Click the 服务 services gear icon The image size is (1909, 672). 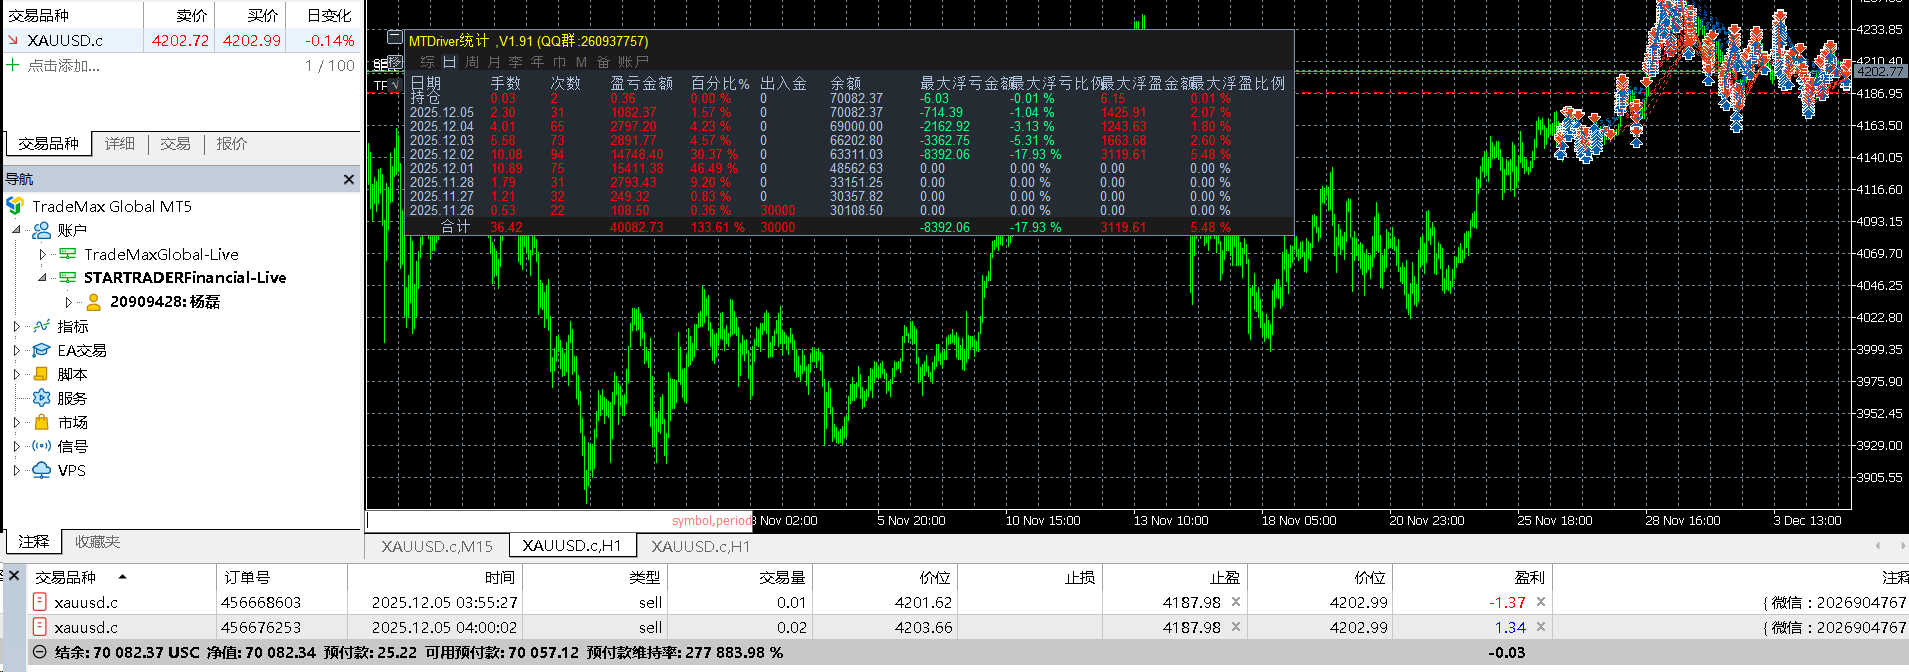[42, 398]
